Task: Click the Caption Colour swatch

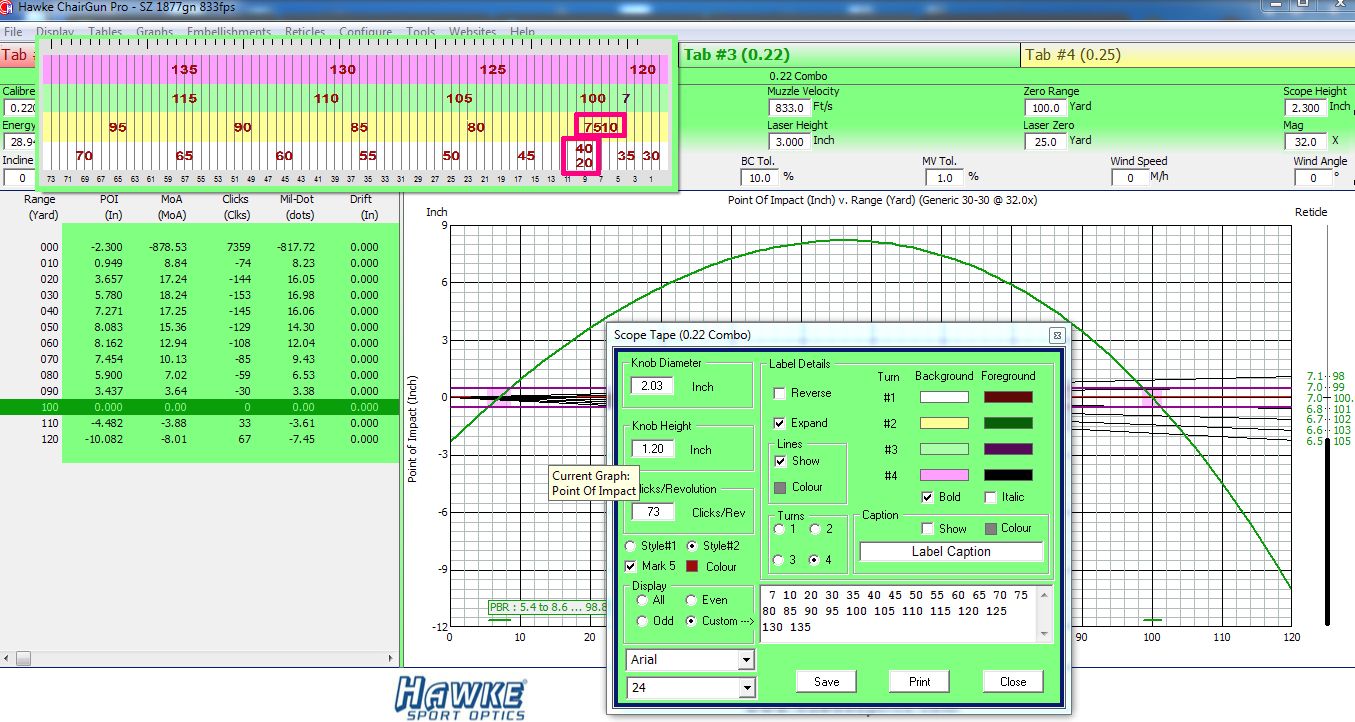Action: point(991,528)
